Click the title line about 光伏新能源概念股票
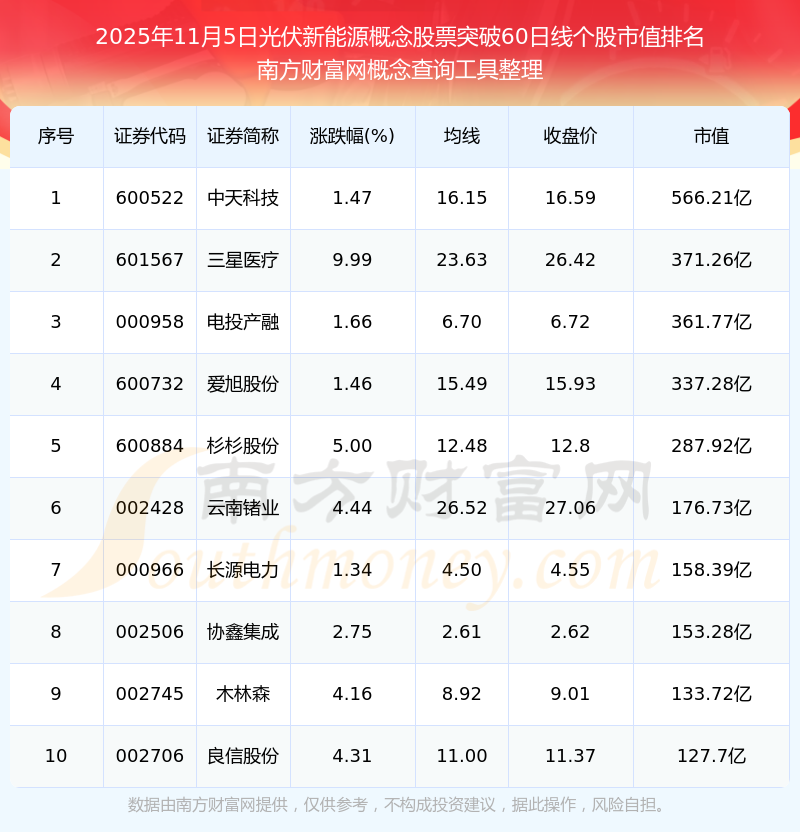The image size is (800, 832). [399, 37]
